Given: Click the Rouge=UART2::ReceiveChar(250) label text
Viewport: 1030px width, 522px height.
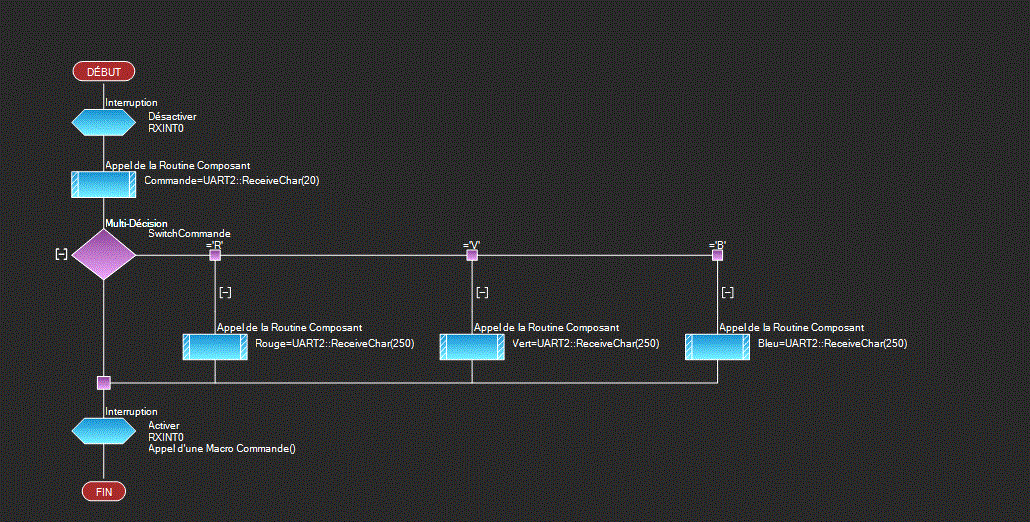Looking at the screenshot, I should (334, 344).
